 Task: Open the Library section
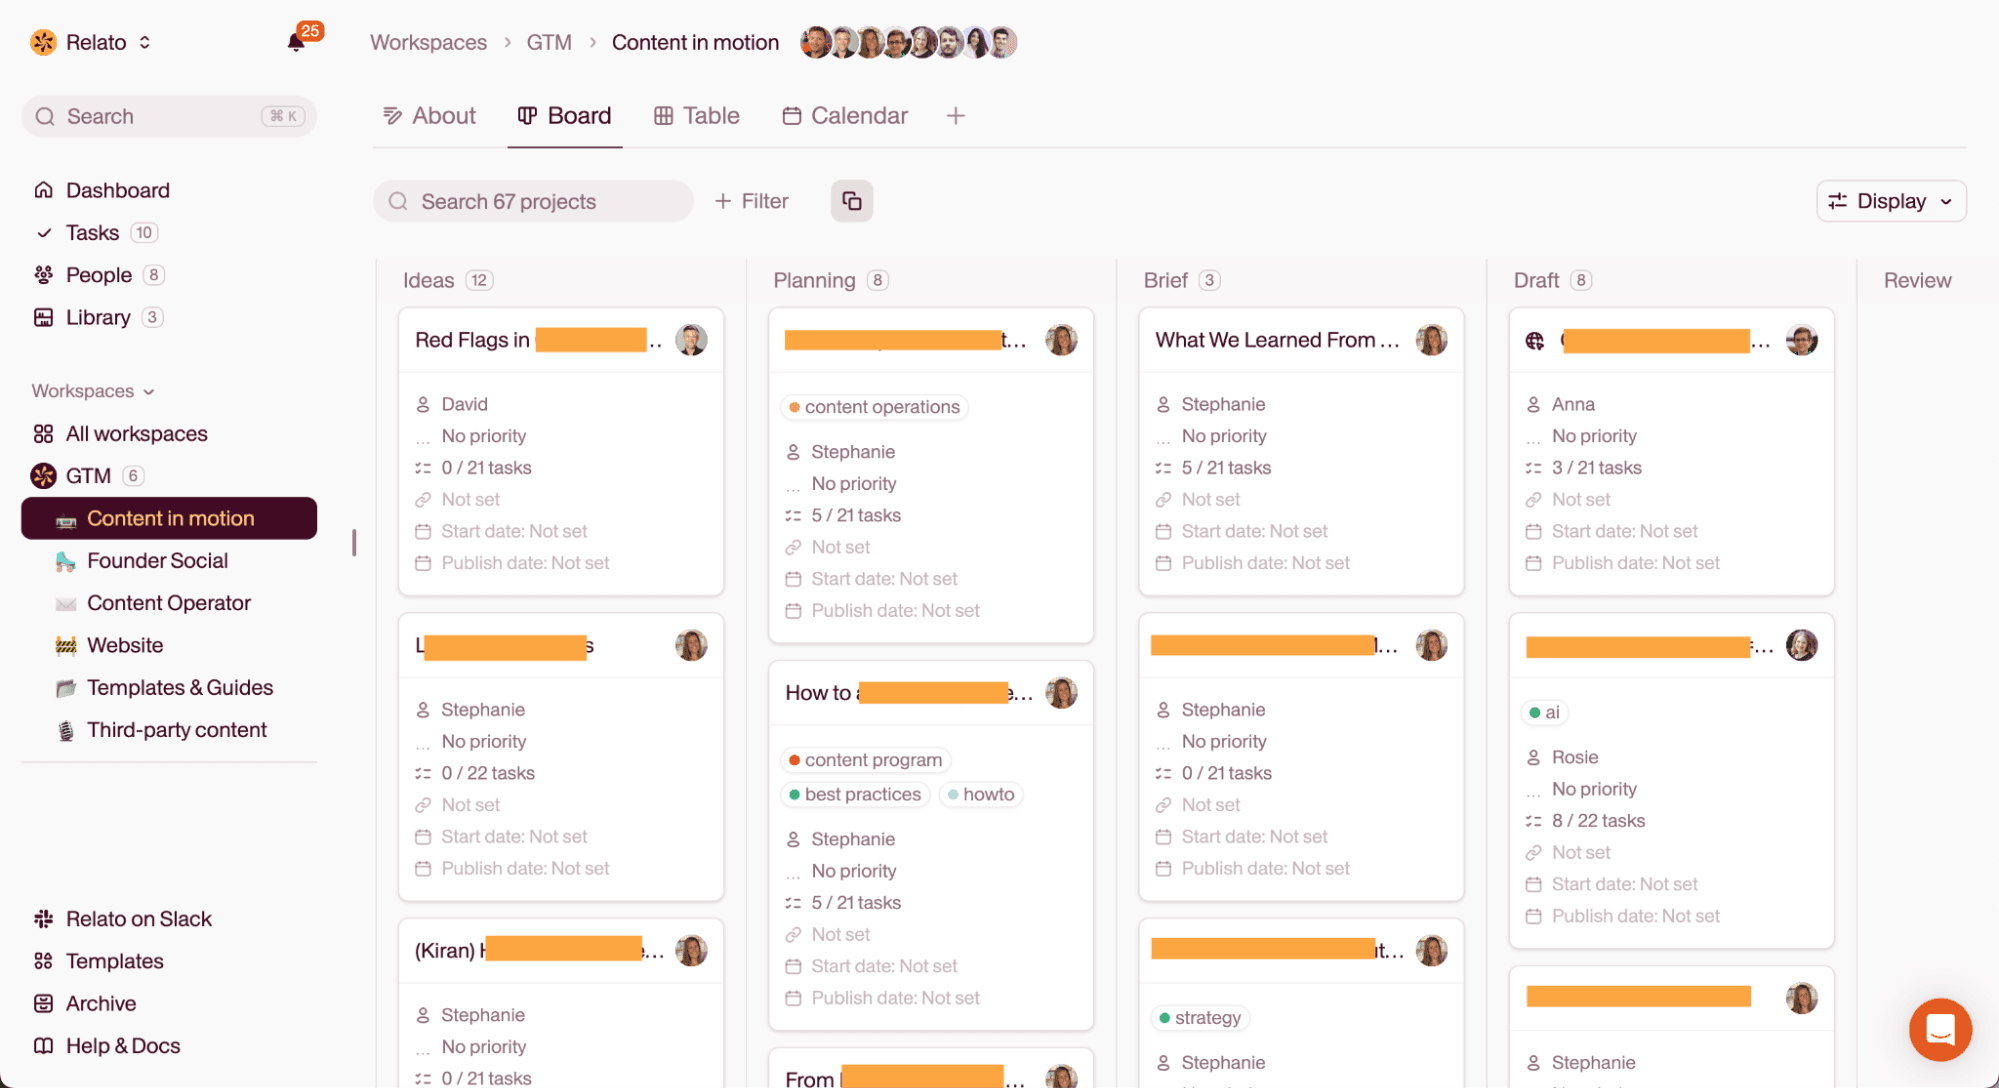[98, 317]
